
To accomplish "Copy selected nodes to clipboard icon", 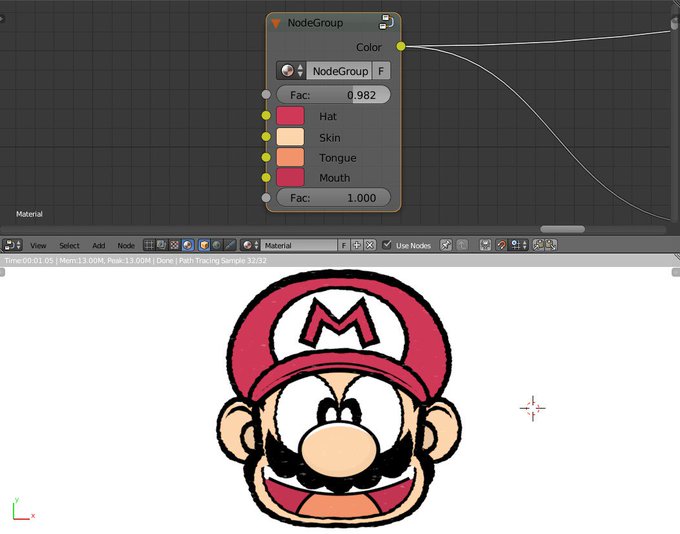I will click(x=538, y=245).
